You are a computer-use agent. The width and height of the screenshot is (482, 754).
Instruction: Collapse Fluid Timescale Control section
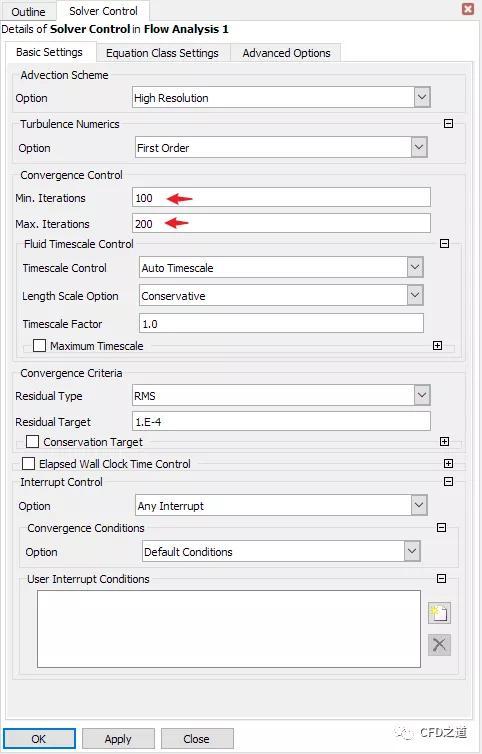444,244
